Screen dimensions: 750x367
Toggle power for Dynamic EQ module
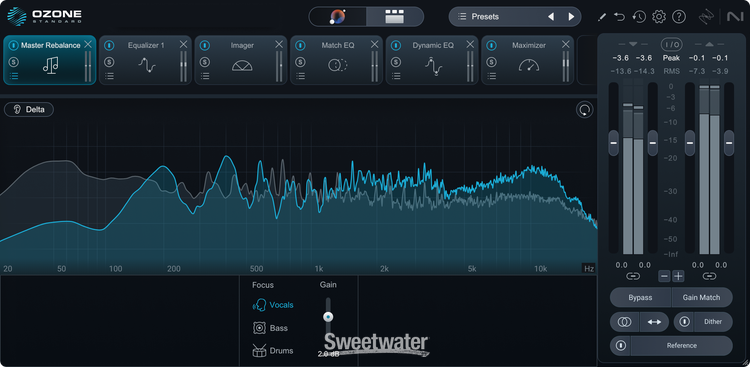(396, 45)
